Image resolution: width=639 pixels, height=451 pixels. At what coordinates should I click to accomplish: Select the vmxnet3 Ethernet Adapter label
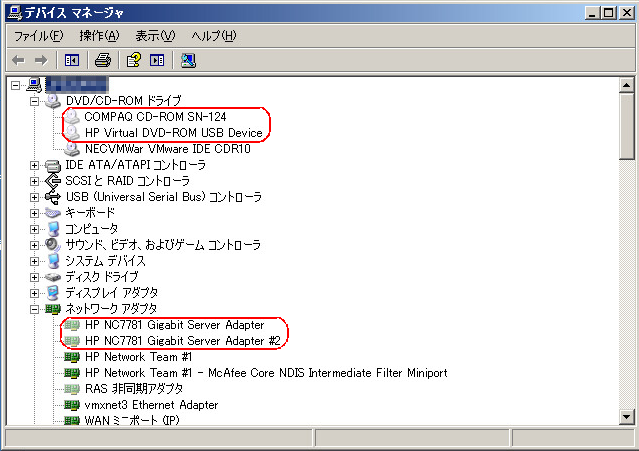click(x=151, y=405)
